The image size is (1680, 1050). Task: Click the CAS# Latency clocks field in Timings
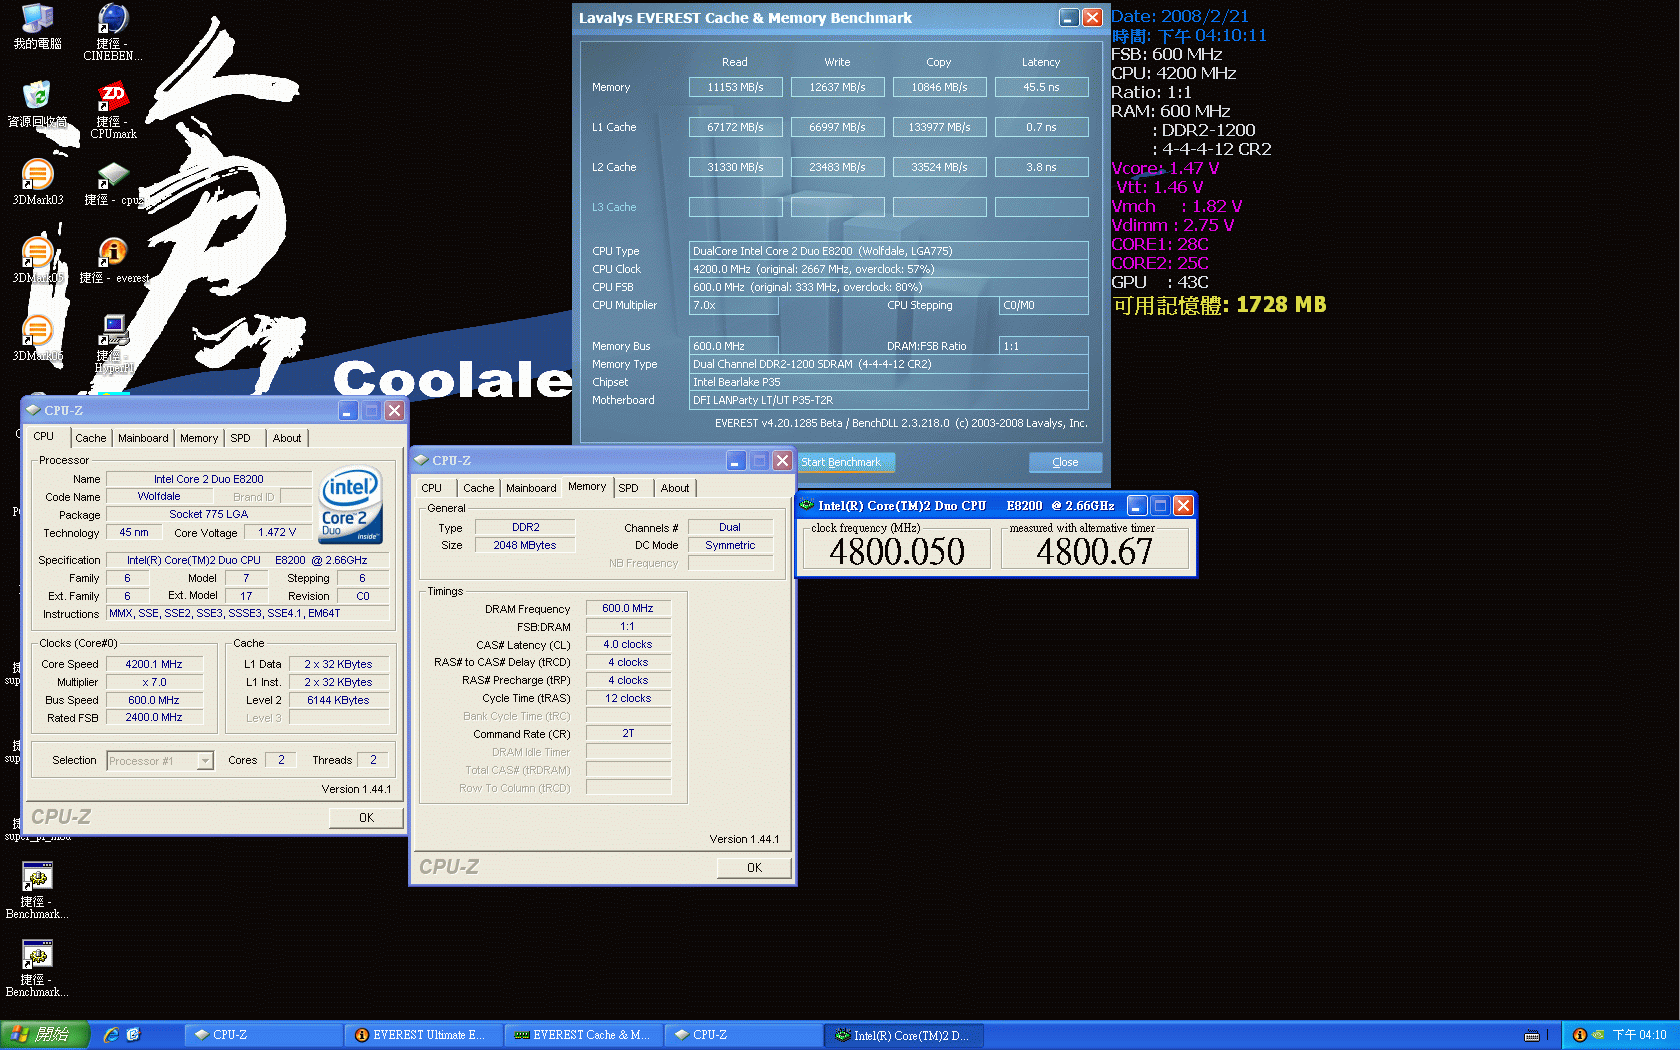coord(627,644)
